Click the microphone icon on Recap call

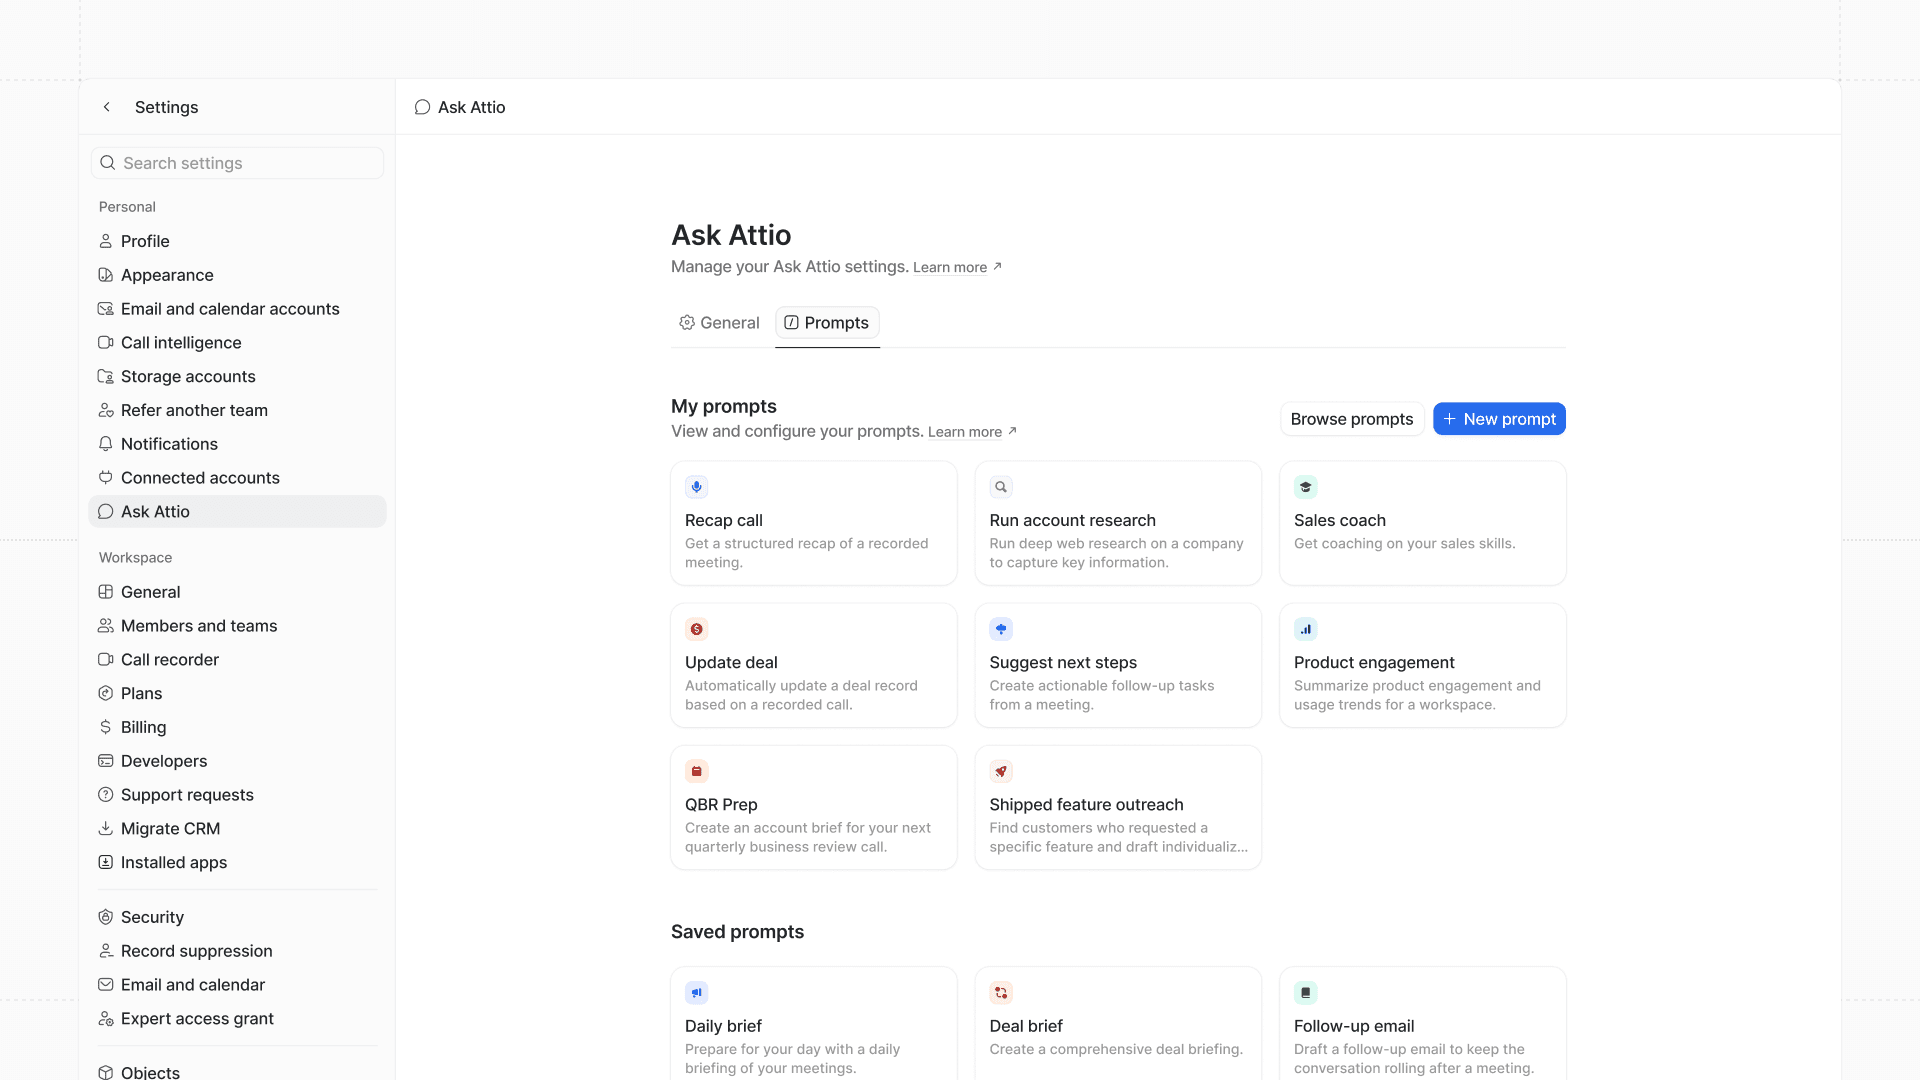coord(696,487)
